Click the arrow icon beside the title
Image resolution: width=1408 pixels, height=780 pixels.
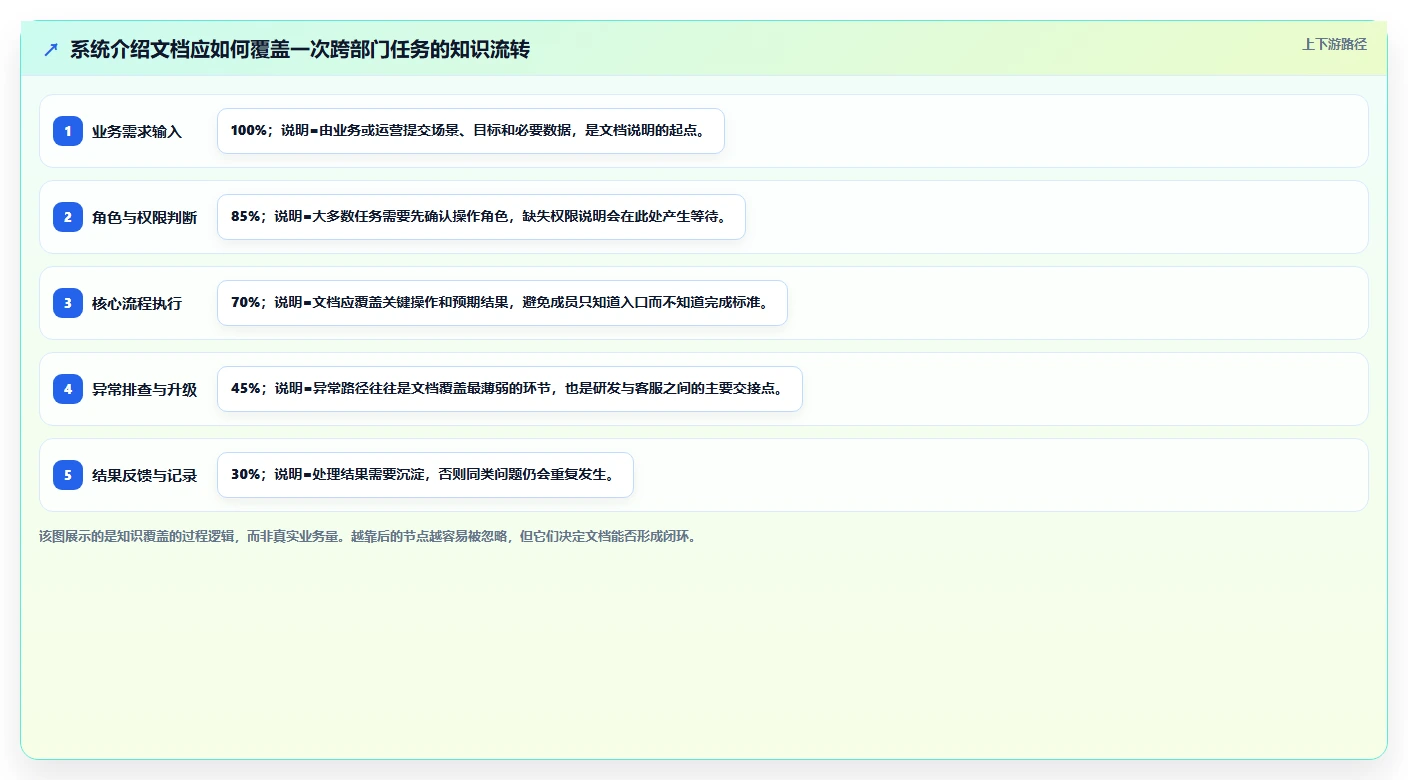(51, 50)
